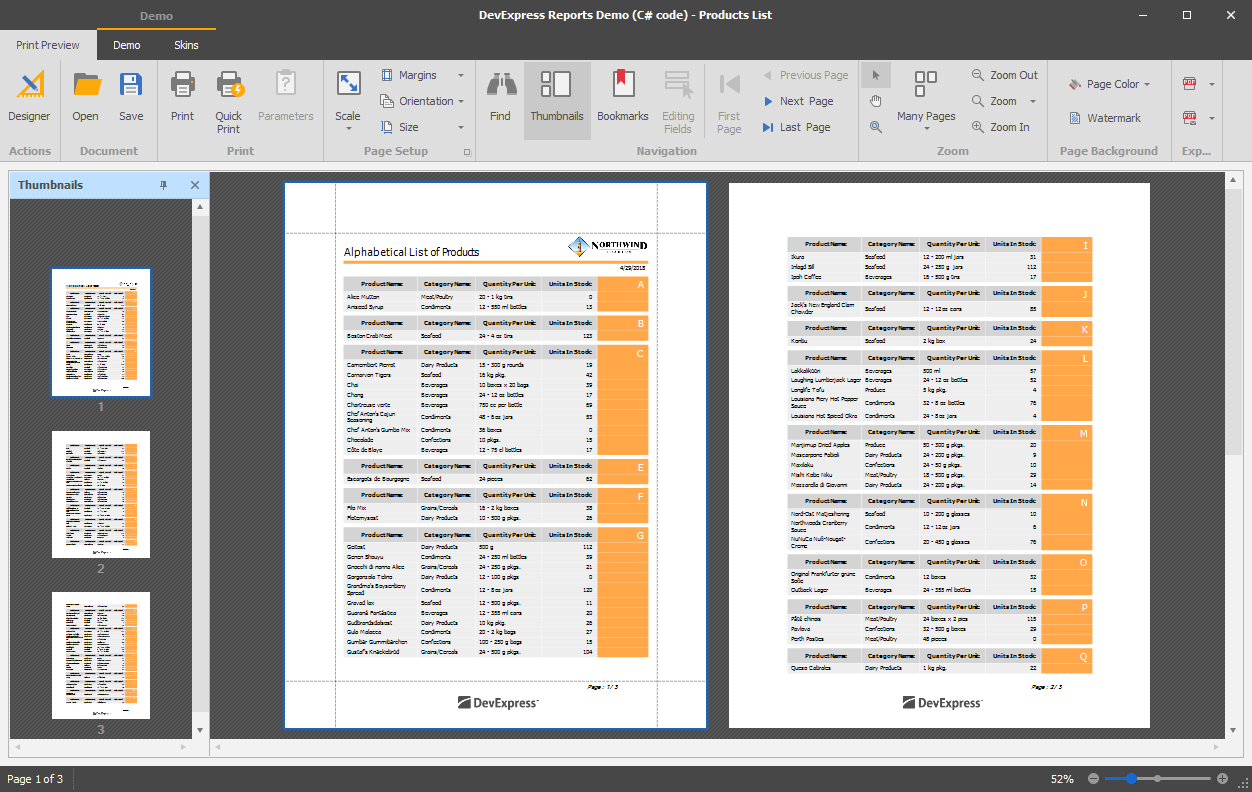Screen dimensions: 1252x792
Task: Switch to the Skins tab
Action: click(186, 45)
